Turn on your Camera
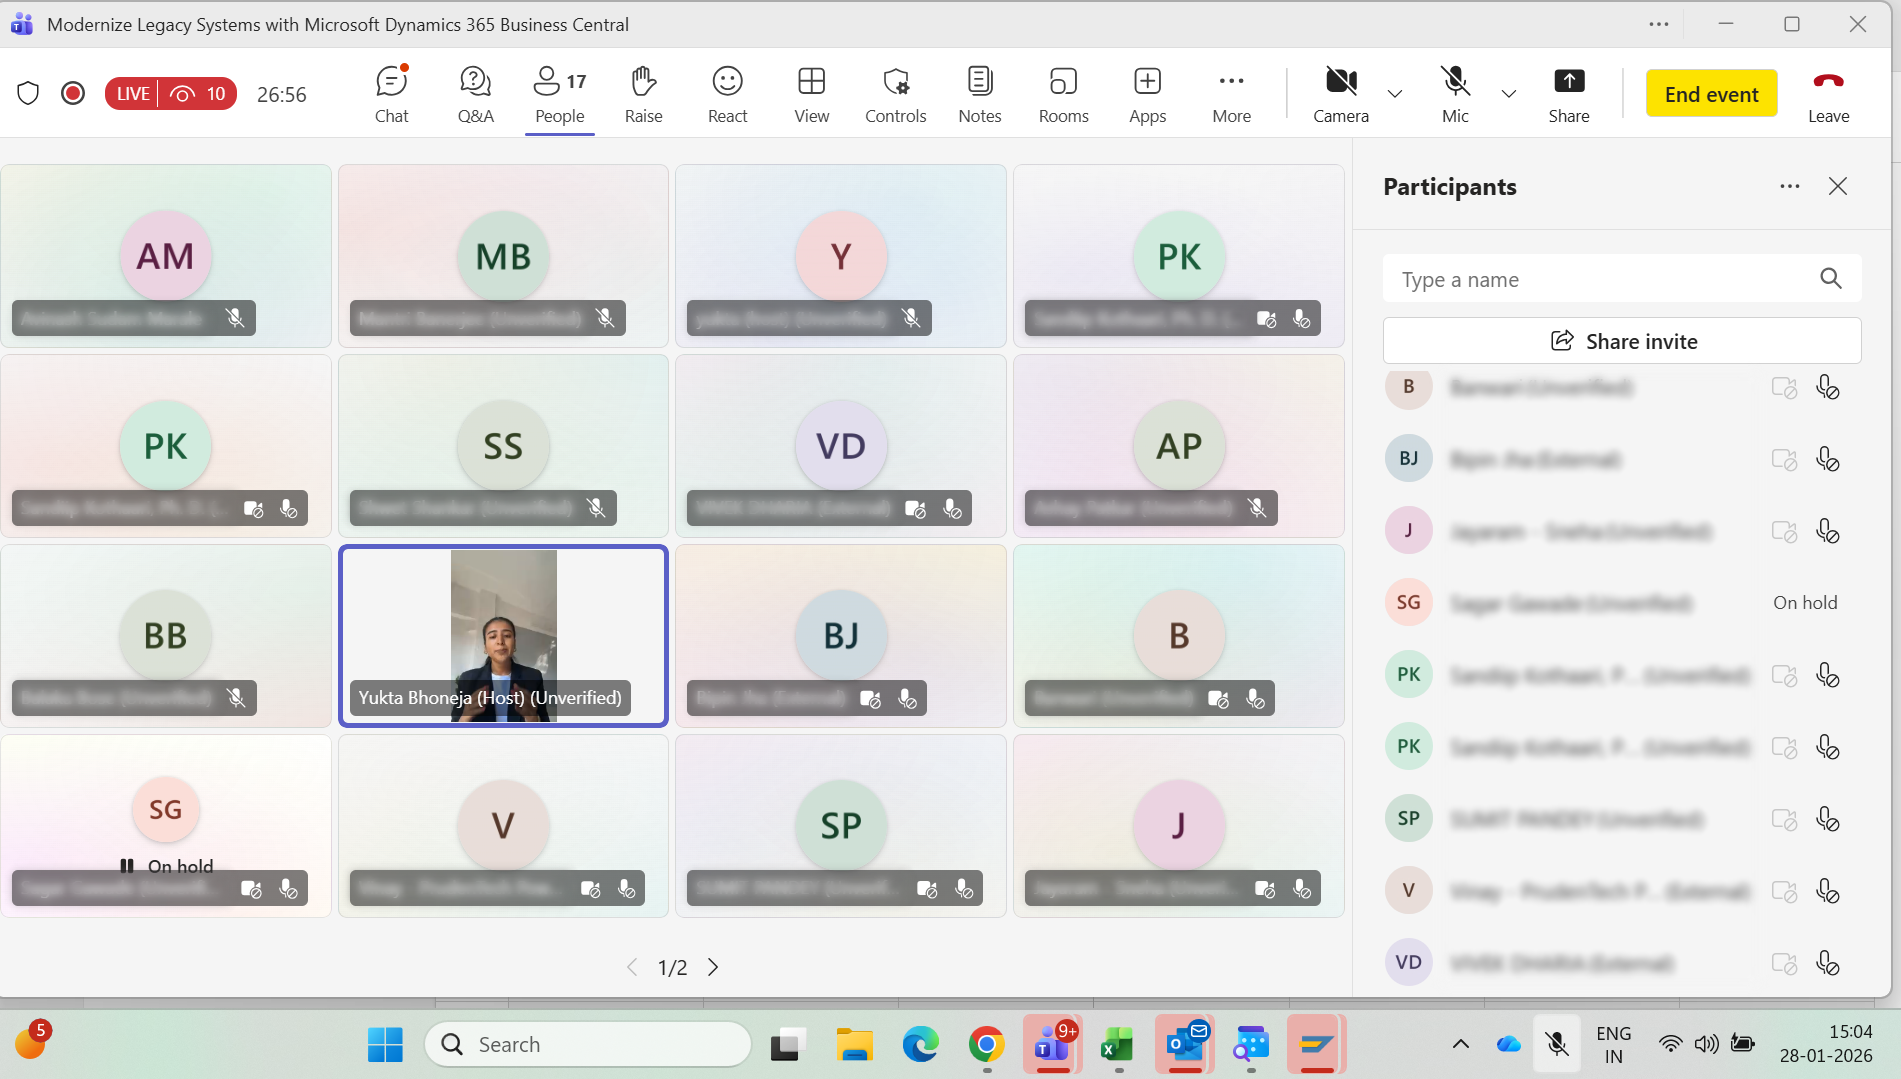Viewport: 1901px width, 1079px height. (x=1340, y=93)
